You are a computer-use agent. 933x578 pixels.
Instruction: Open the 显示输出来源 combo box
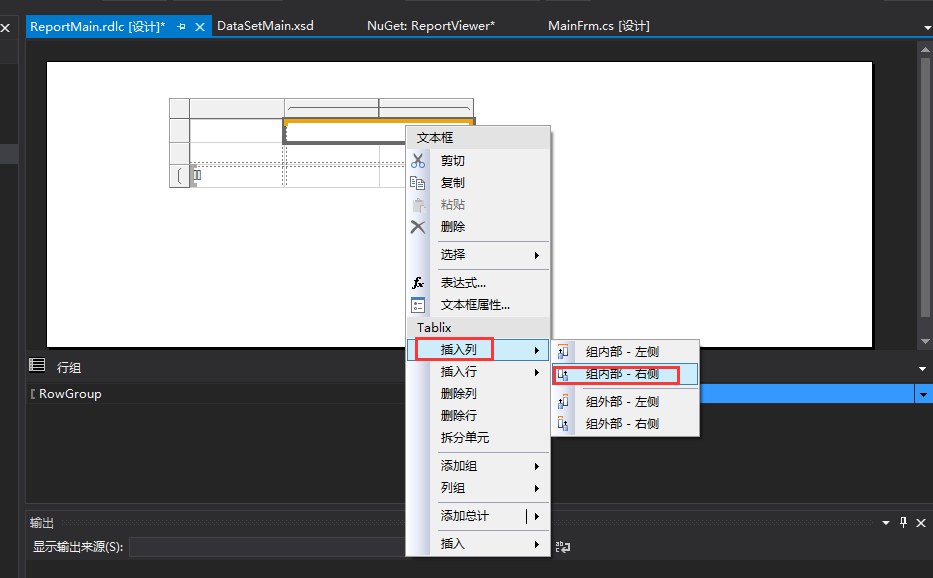(267, 546)
